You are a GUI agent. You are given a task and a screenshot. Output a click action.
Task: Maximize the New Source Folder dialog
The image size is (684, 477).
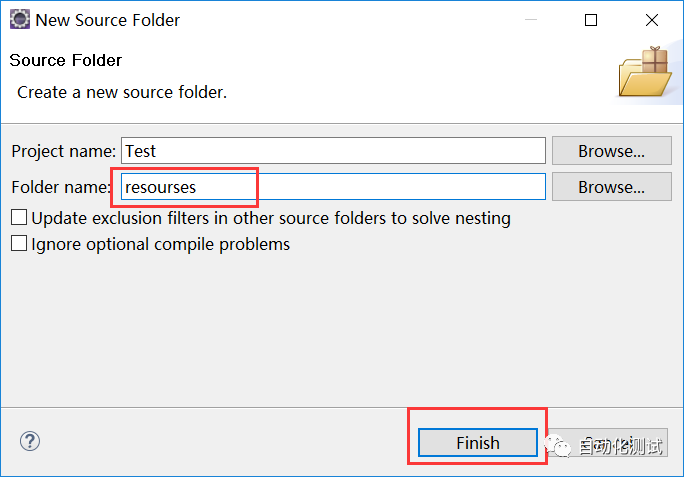[x=591, y=20]
